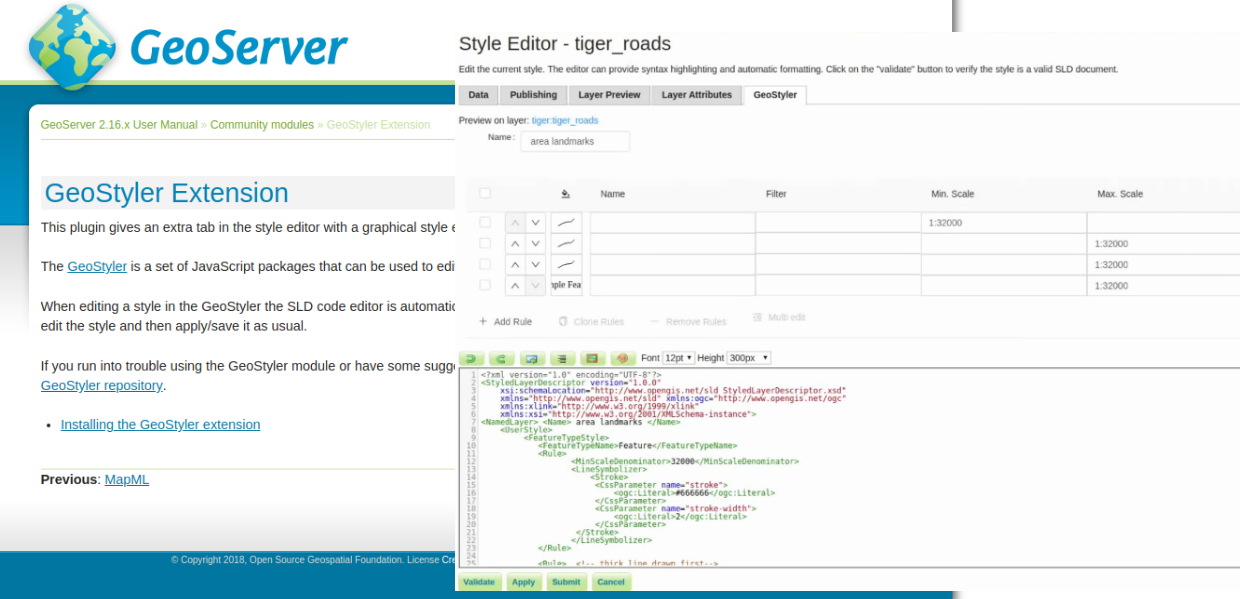Click the move-up arrow of the third rule row

[515, 265]
